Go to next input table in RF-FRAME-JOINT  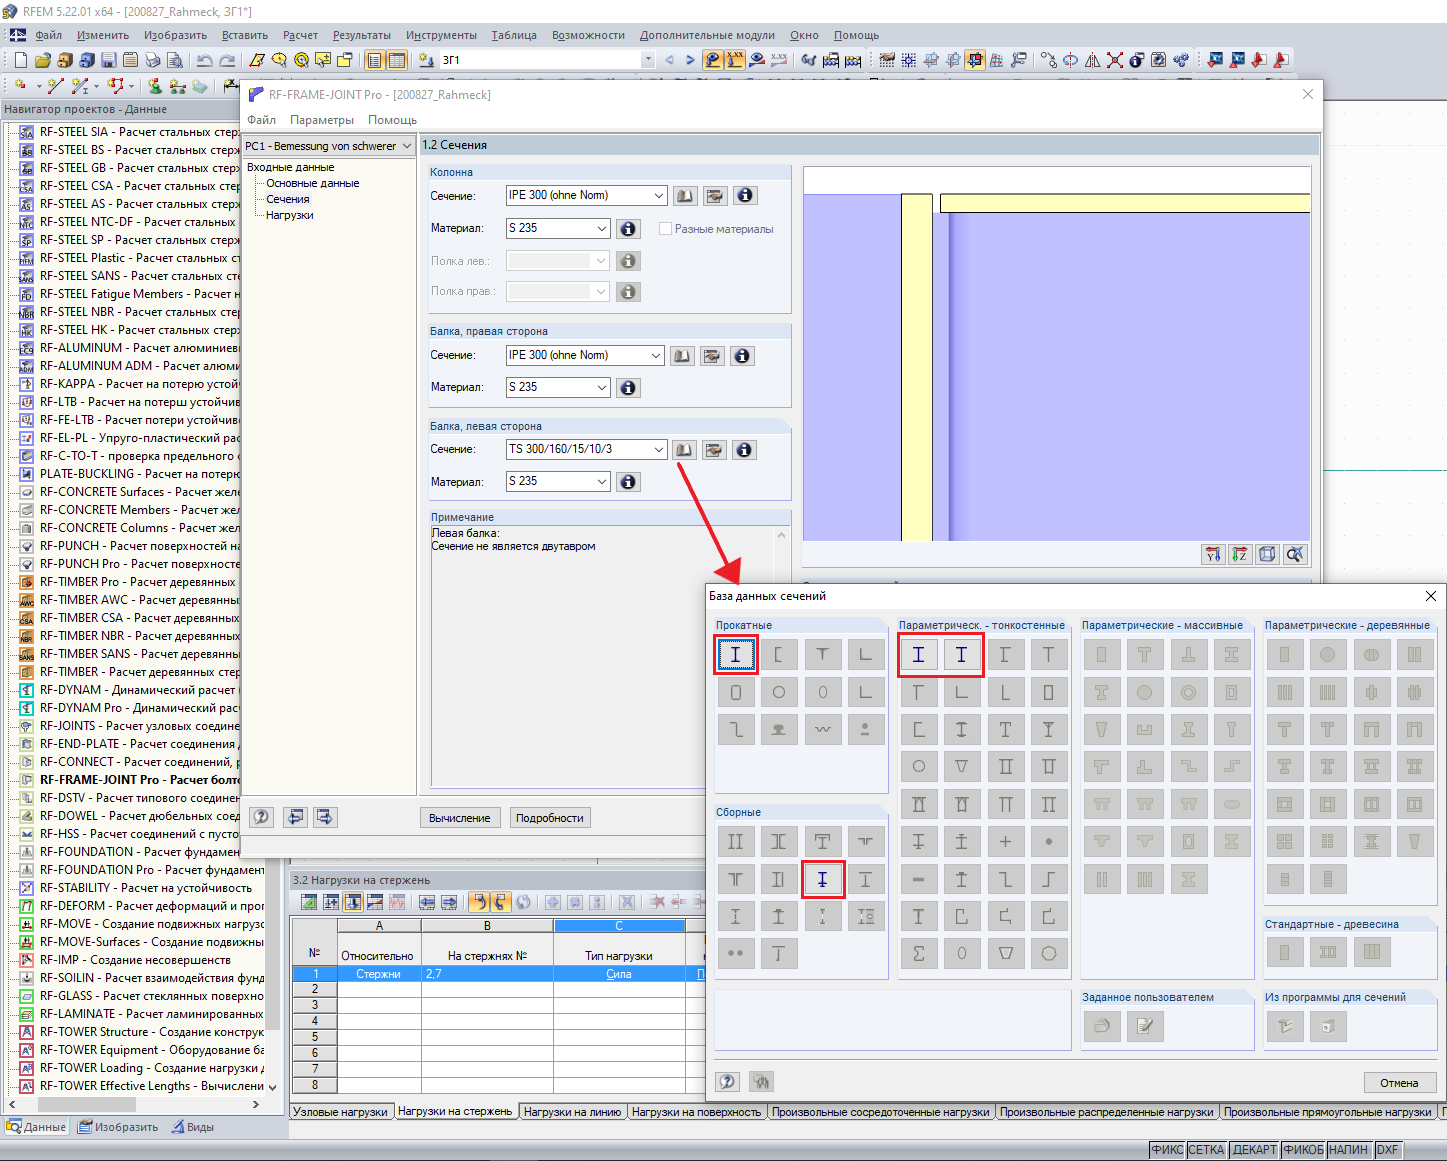click(x=325, y=817)
